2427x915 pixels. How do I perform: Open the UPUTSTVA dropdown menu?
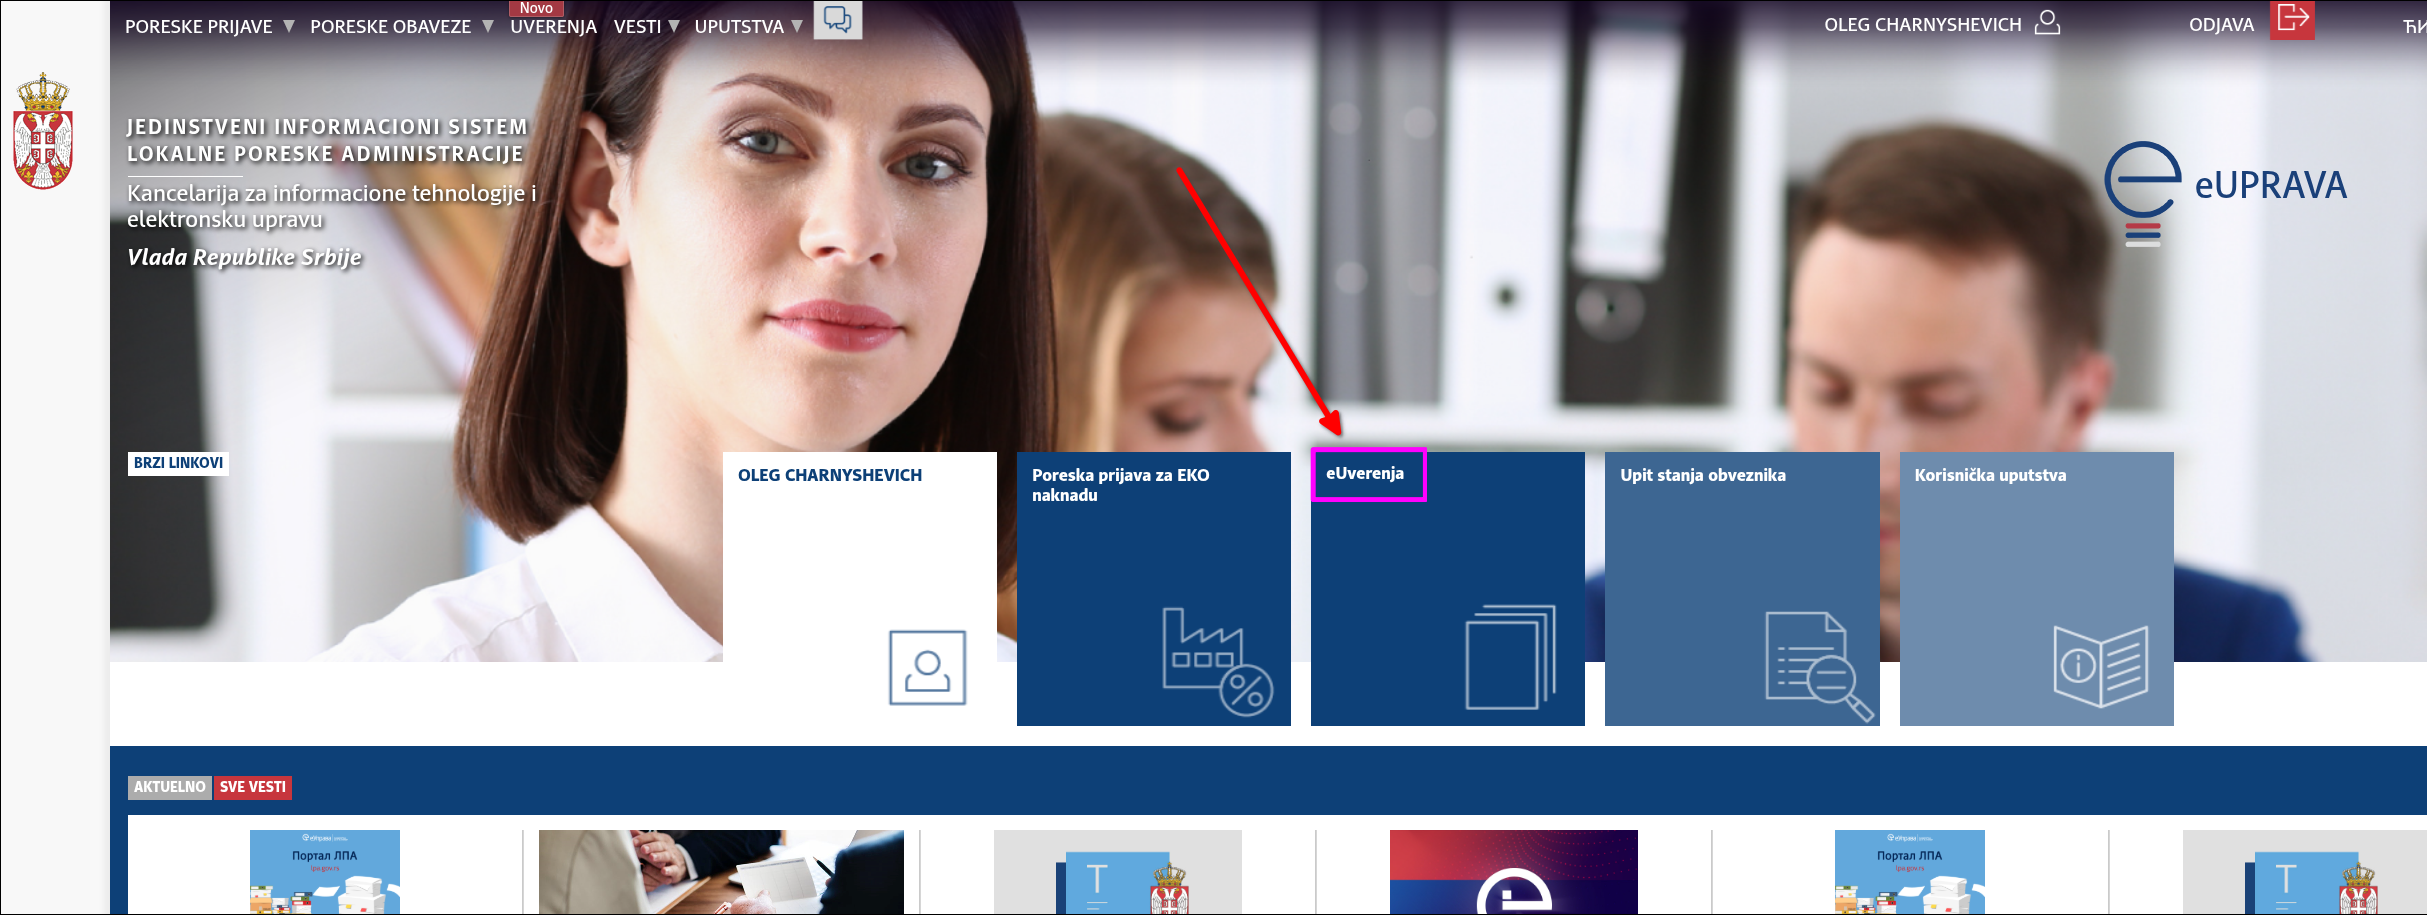point(748,27)
